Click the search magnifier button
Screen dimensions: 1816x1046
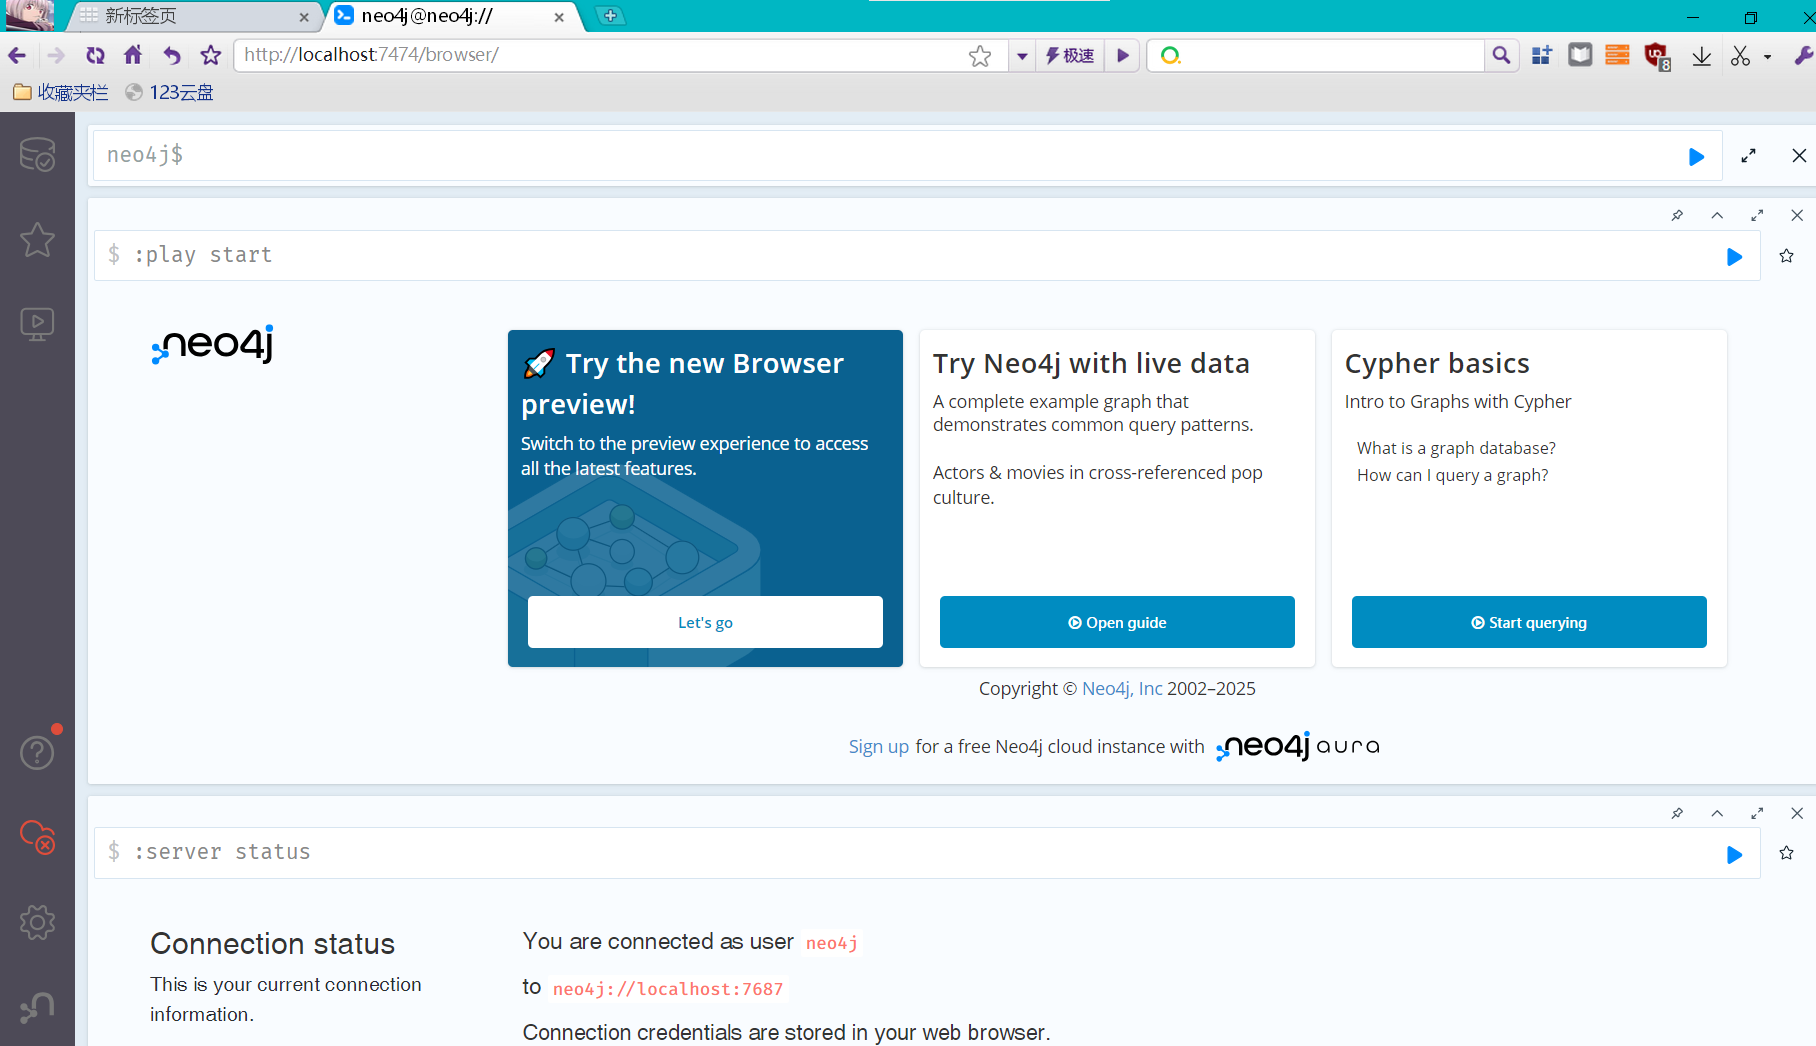1501,55
